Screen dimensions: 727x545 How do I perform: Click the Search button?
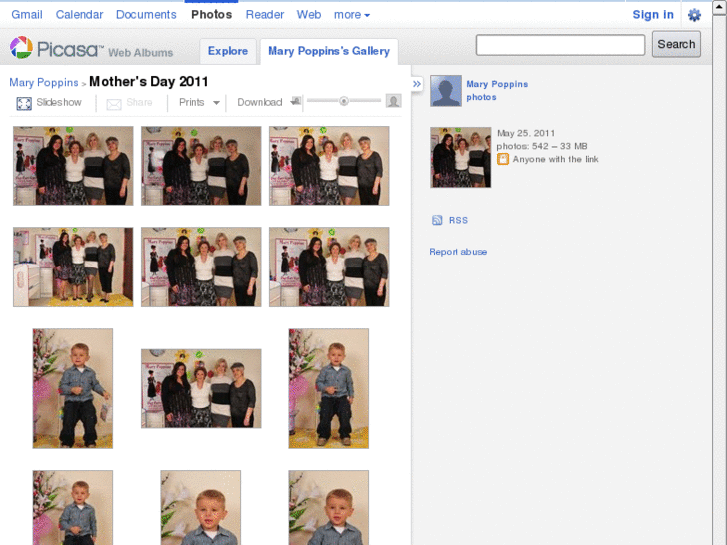[676, 45]
